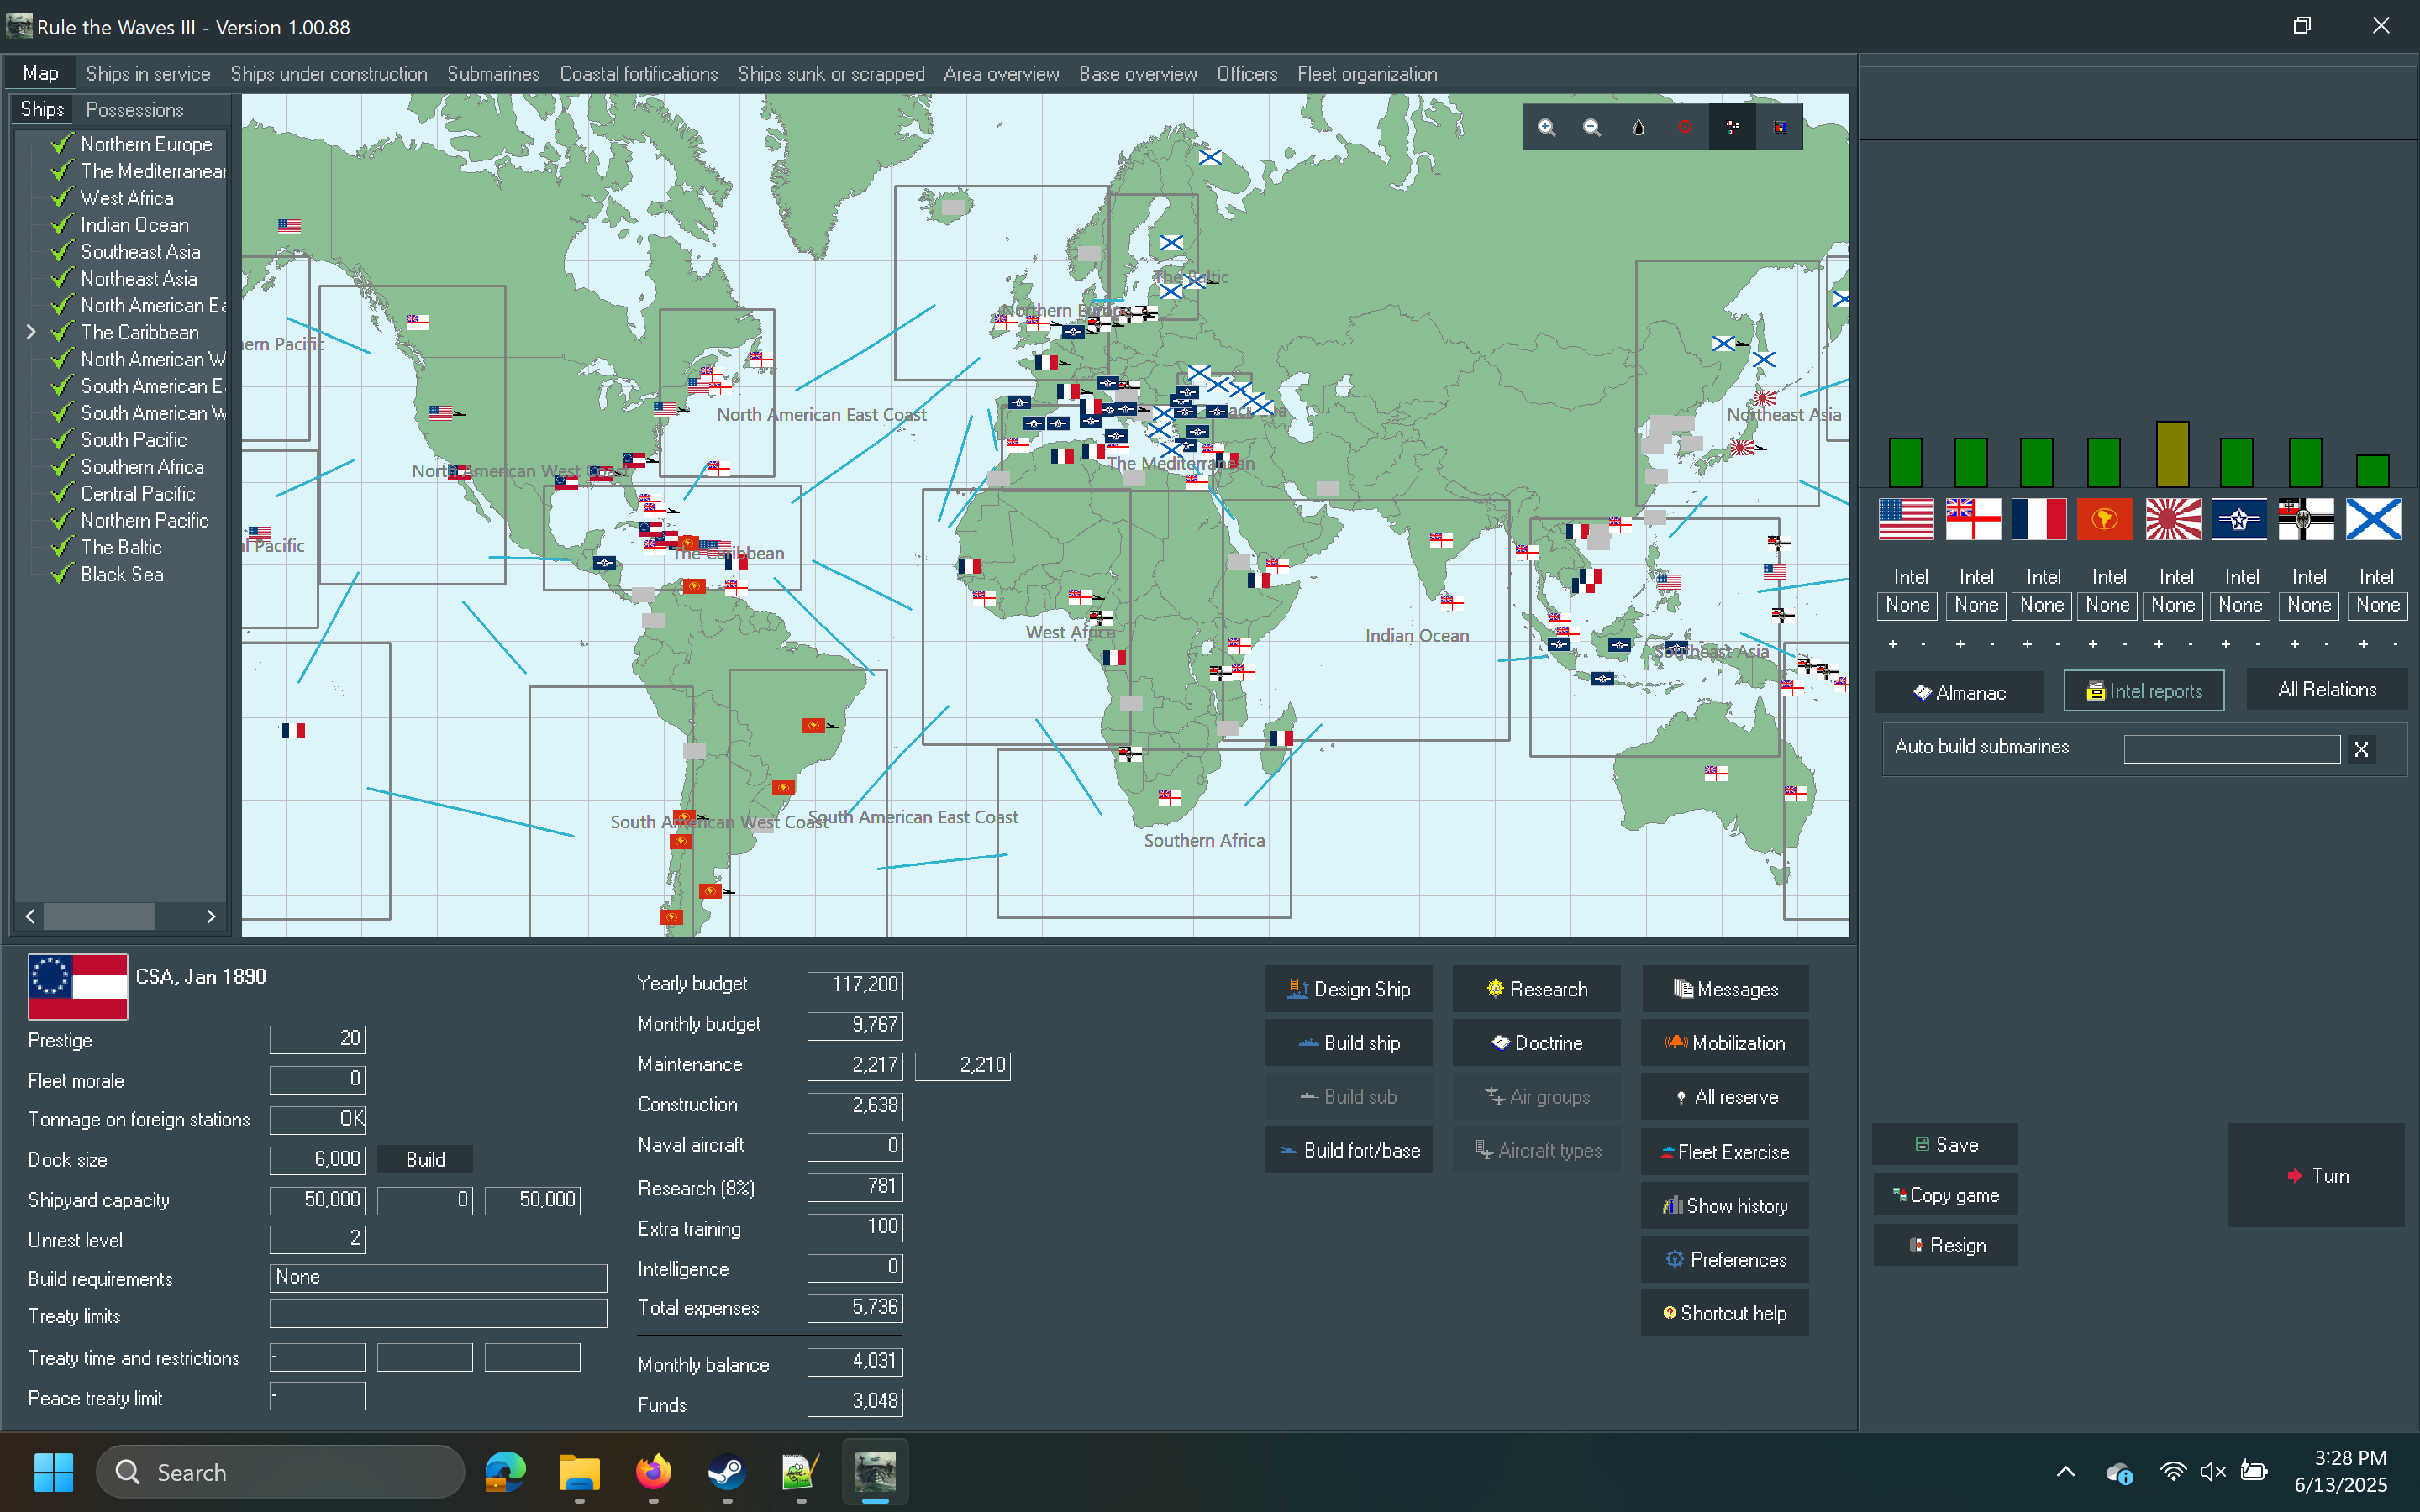This screenshot has height=1512, width=2420.
Task: Select the French tricolor flag in relations panel
Action: (2039, 519)
